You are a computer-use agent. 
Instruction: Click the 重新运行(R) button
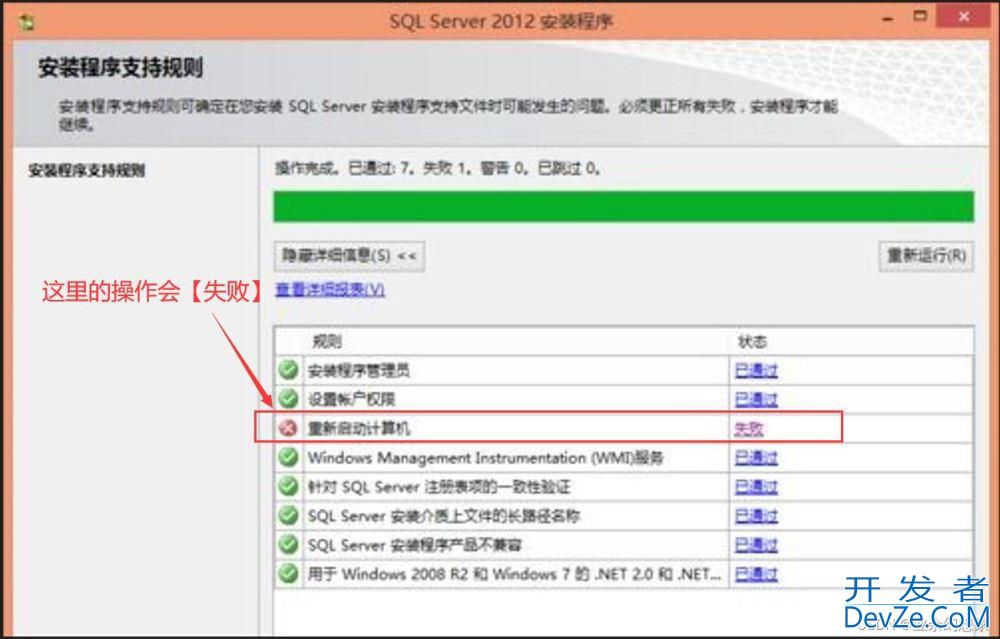[926, 256]
